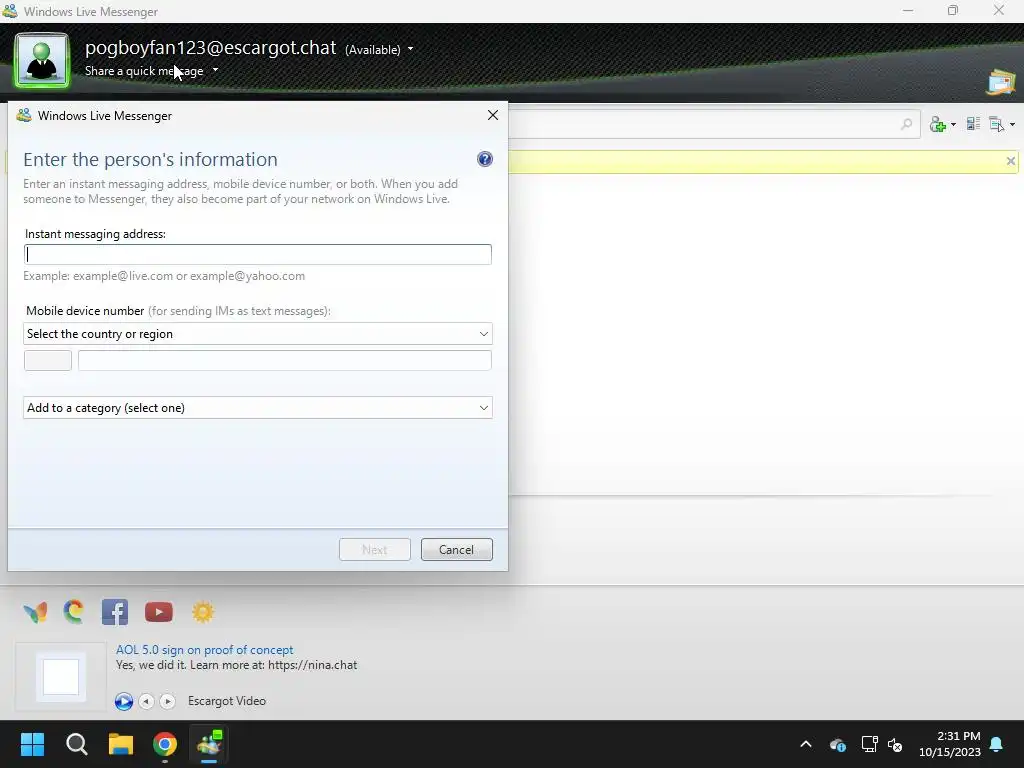
Task: Open Share a quick message dropdown arrow
Action: coord(216,71)
